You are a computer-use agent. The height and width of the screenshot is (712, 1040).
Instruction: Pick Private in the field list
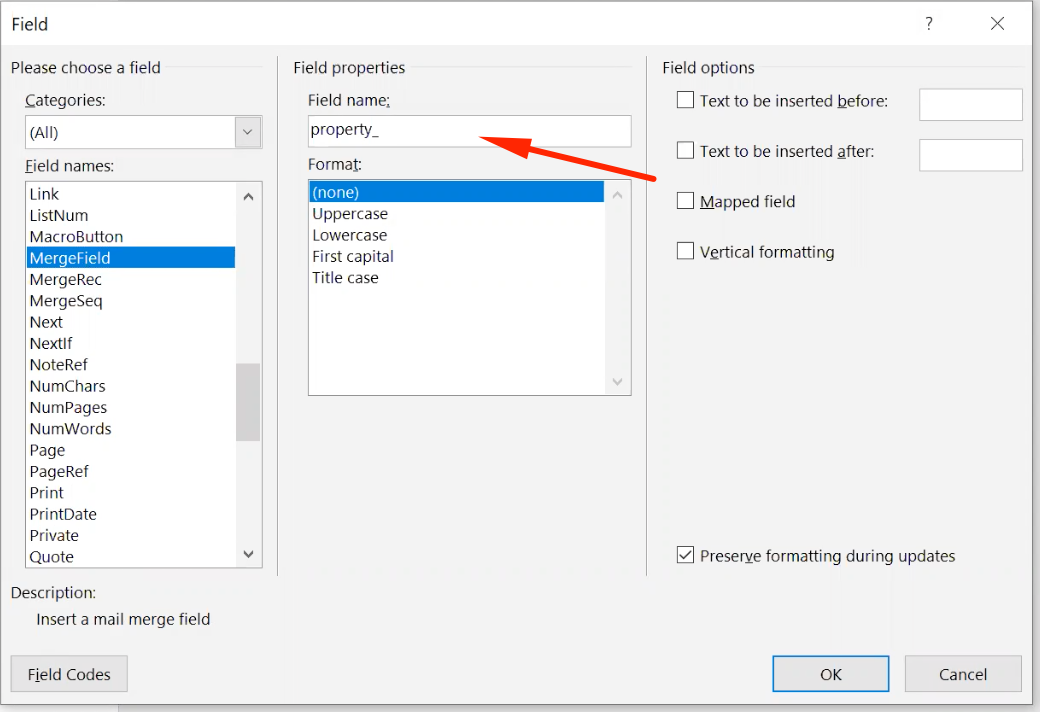pos(131,535)
